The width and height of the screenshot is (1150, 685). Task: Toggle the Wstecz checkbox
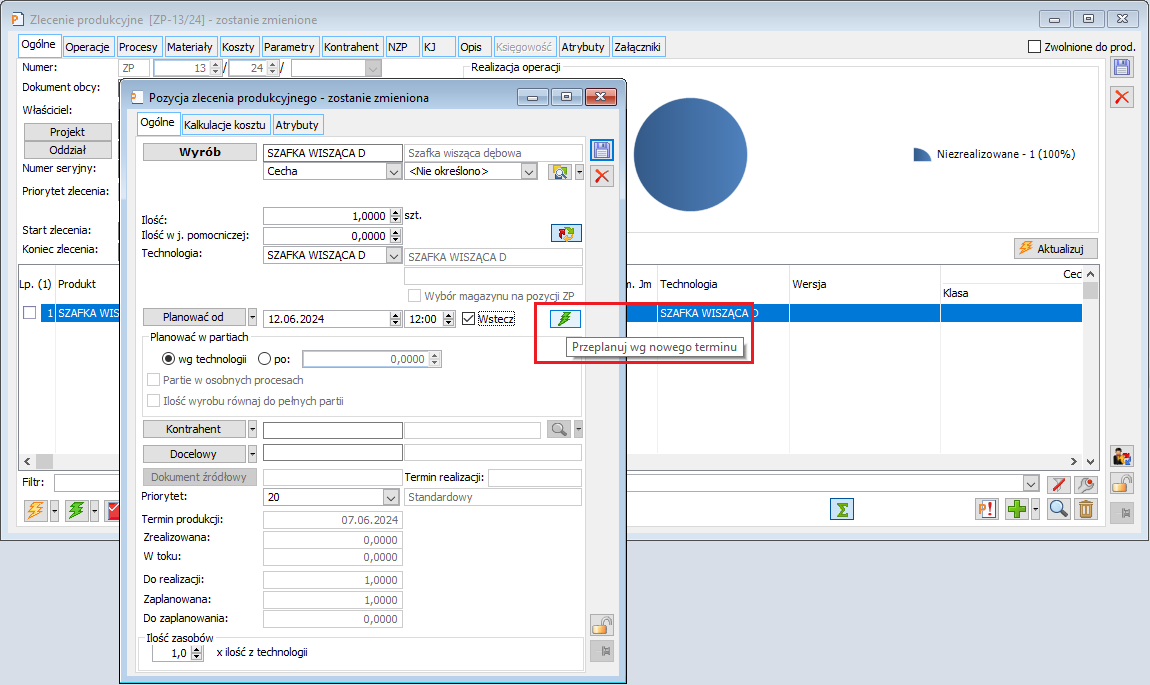click(469, 319)
